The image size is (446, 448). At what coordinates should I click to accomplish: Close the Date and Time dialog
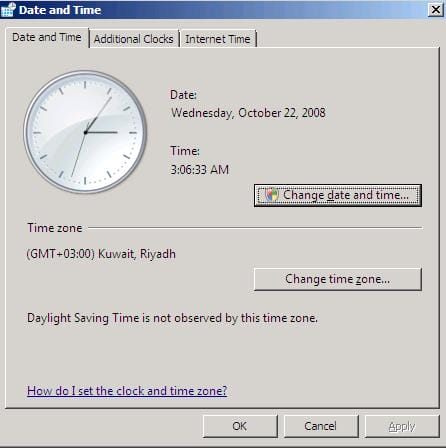(x=436, y=10)
